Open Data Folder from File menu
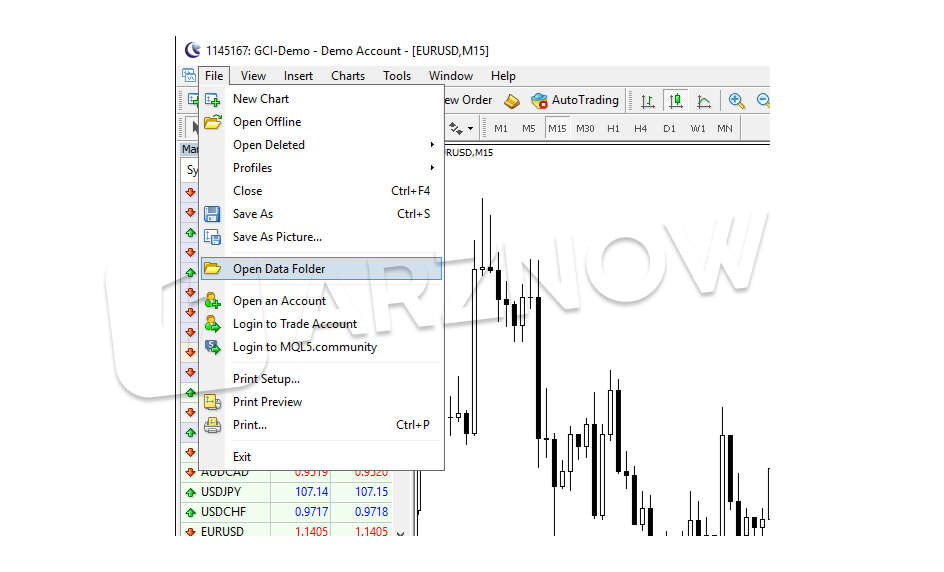Viewport: 944px width, 572px height. [321, 269]
